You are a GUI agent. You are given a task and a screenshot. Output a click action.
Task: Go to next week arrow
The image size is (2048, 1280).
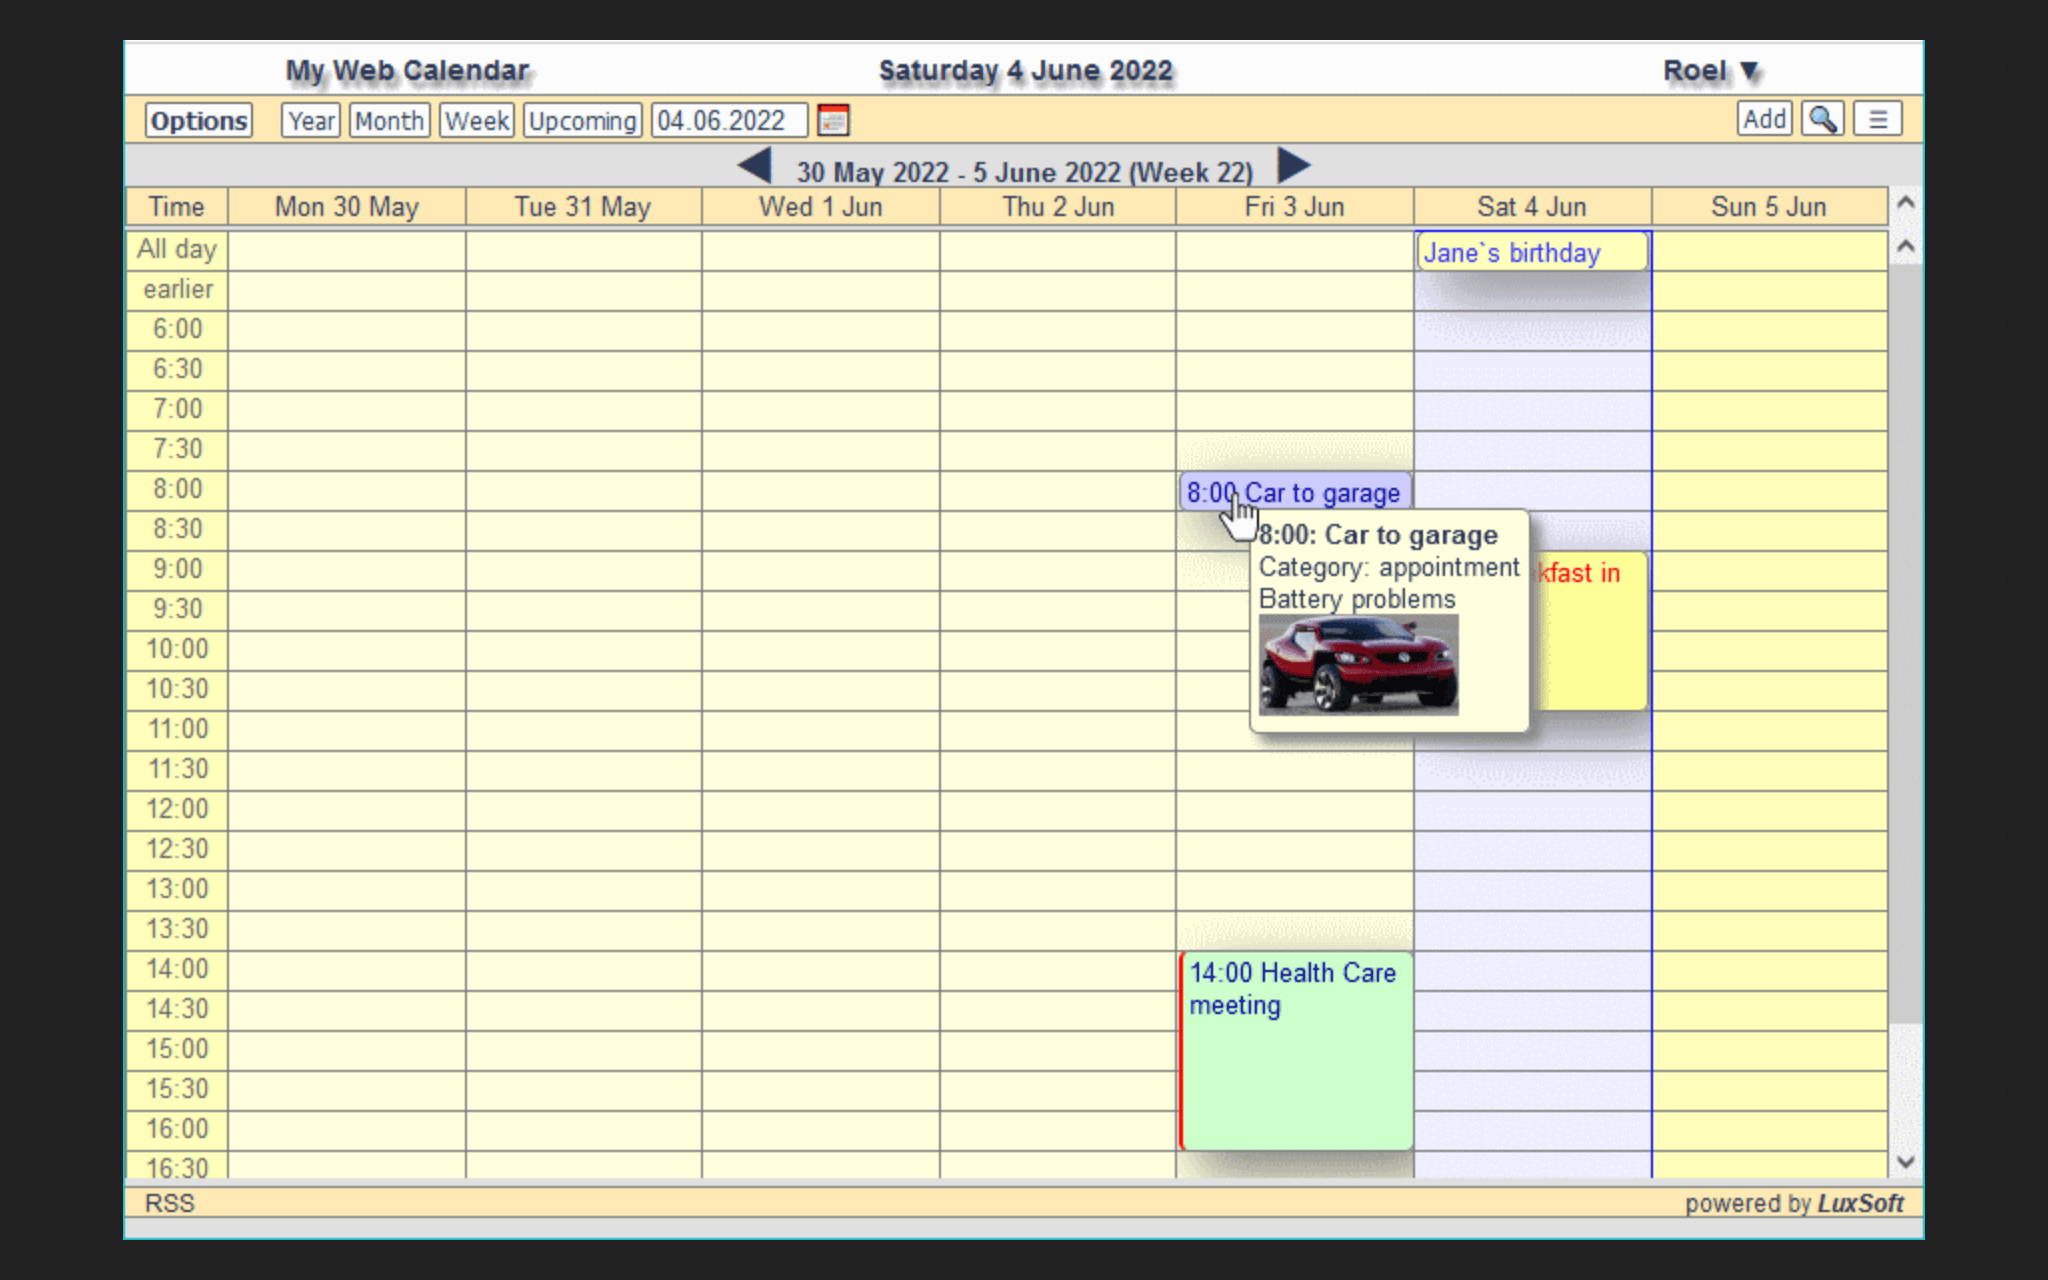click(1293, 166)
